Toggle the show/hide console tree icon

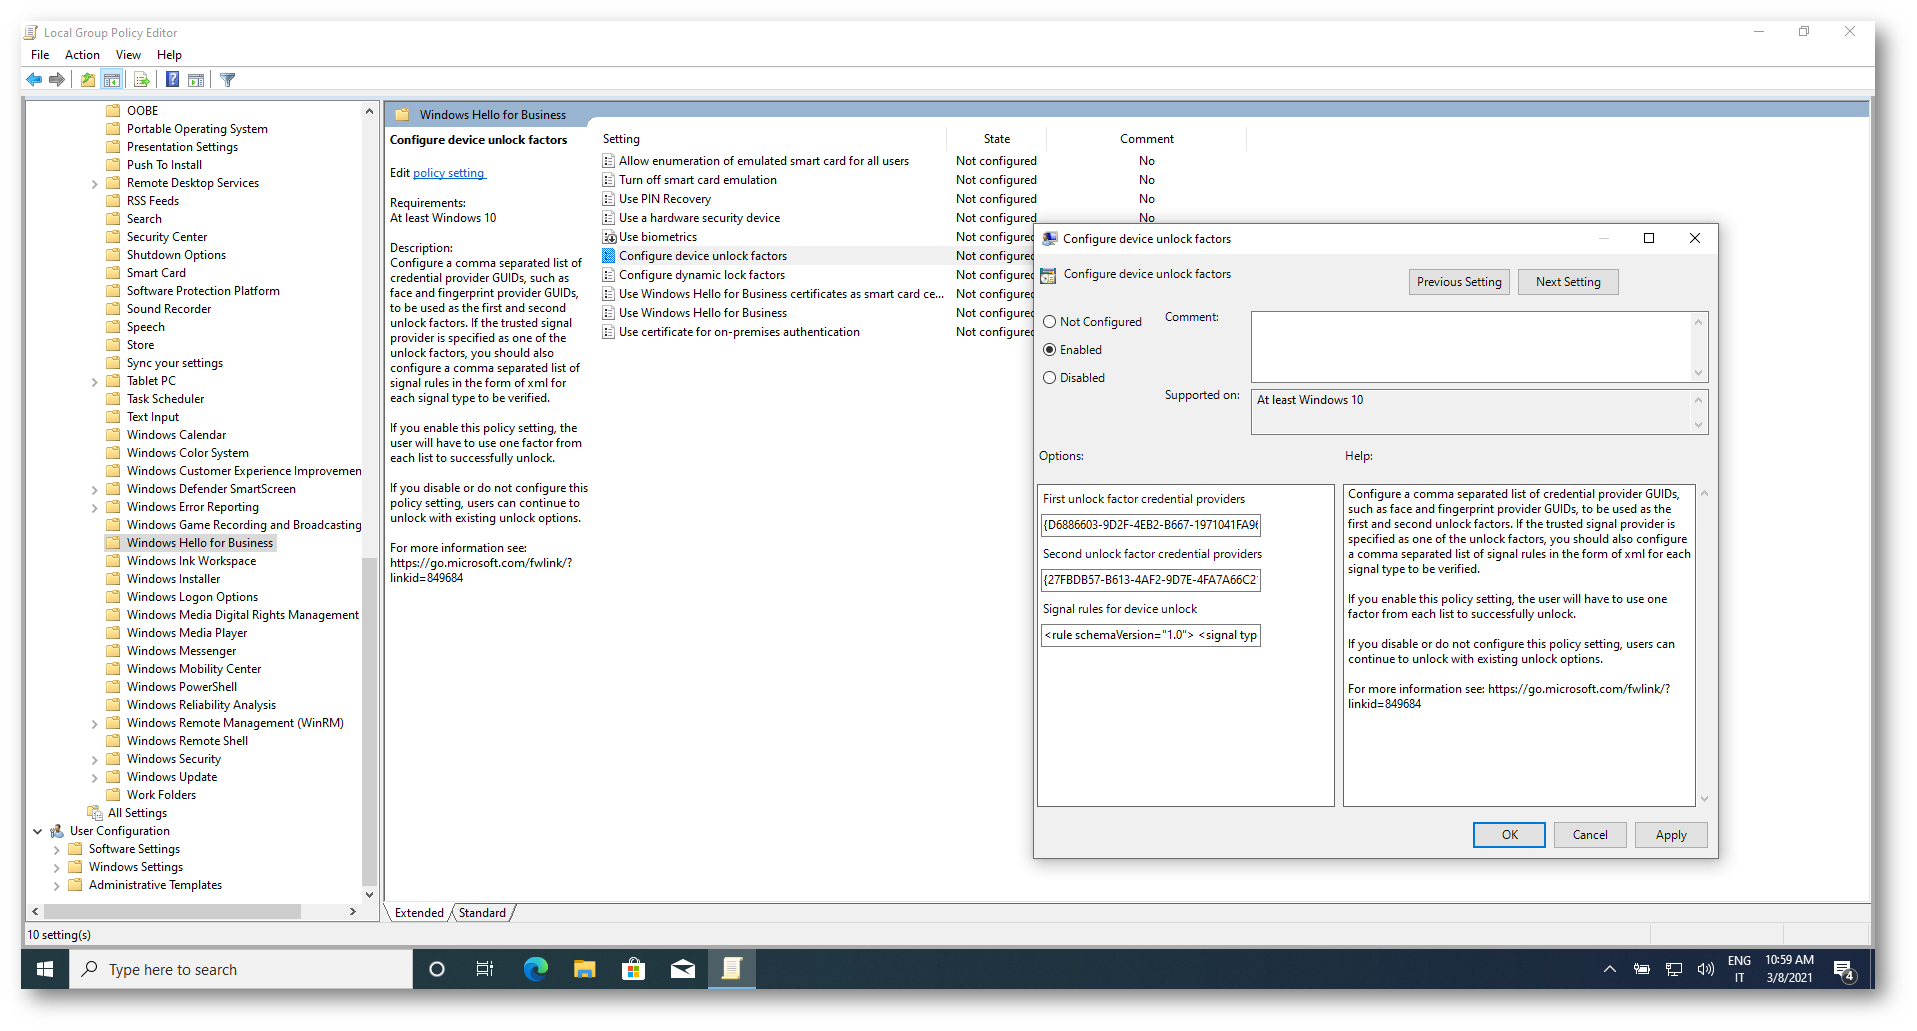pyautogui.click(x=112, y=80)
